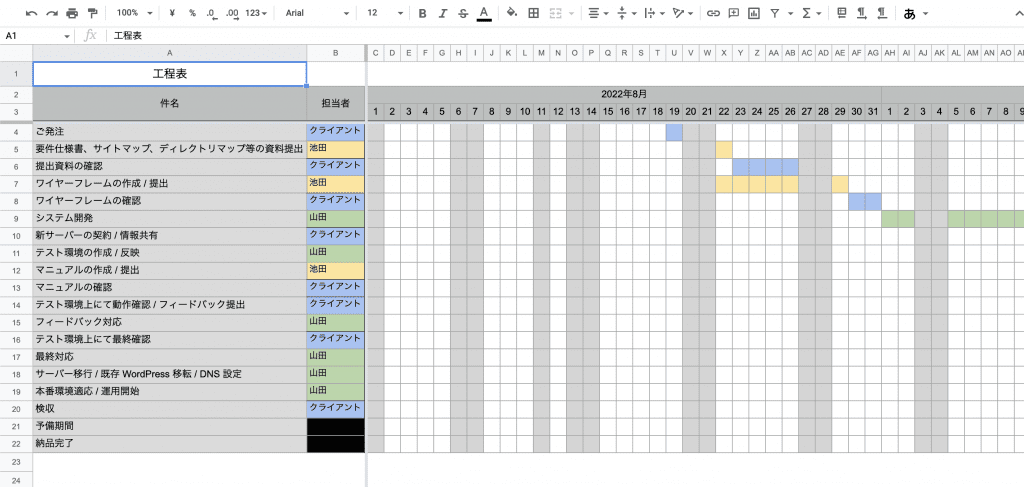Select column B header
Viewport: 1024px width, 487px height.
(x=336, y=53)
